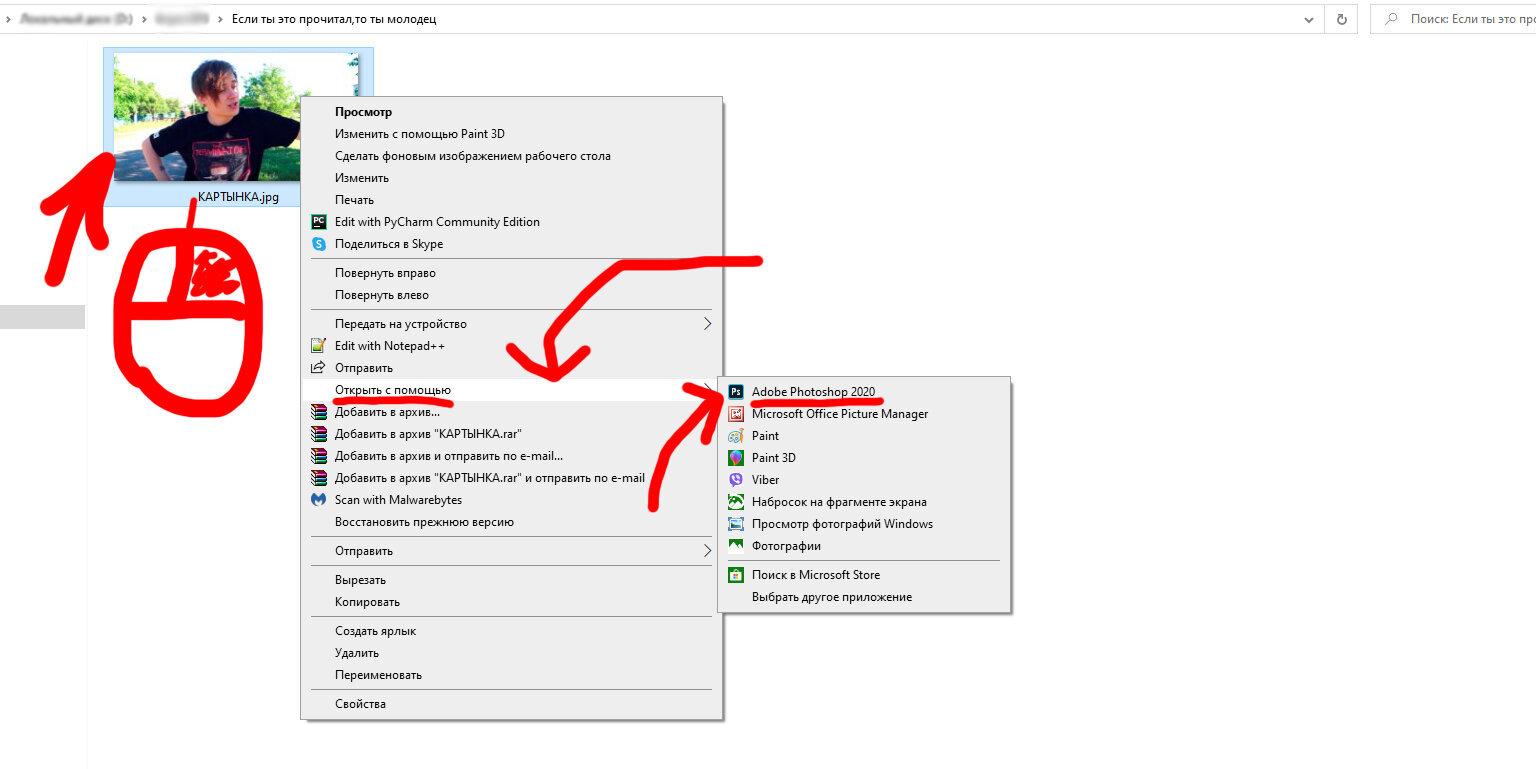Click Microsoft Office Picture Manager icon

coord(736,414)
